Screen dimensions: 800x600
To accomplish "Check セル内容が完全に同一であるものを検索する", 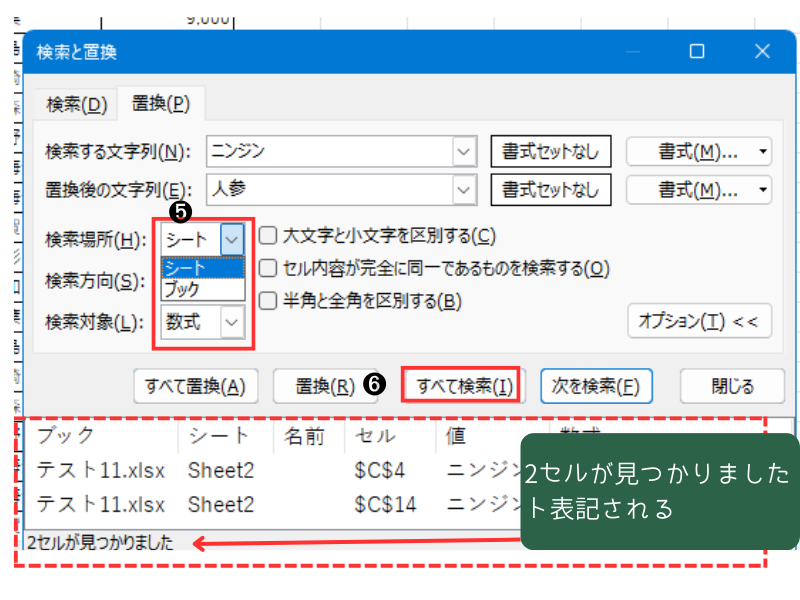I will [268, 268].
